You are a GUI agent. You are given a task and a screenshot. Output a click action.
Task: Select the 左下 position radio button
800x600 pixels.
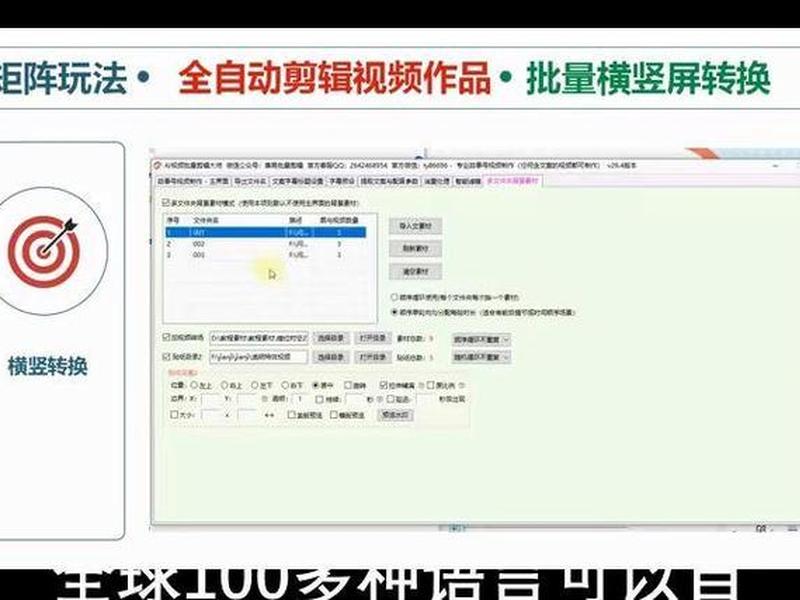point(255,385)
